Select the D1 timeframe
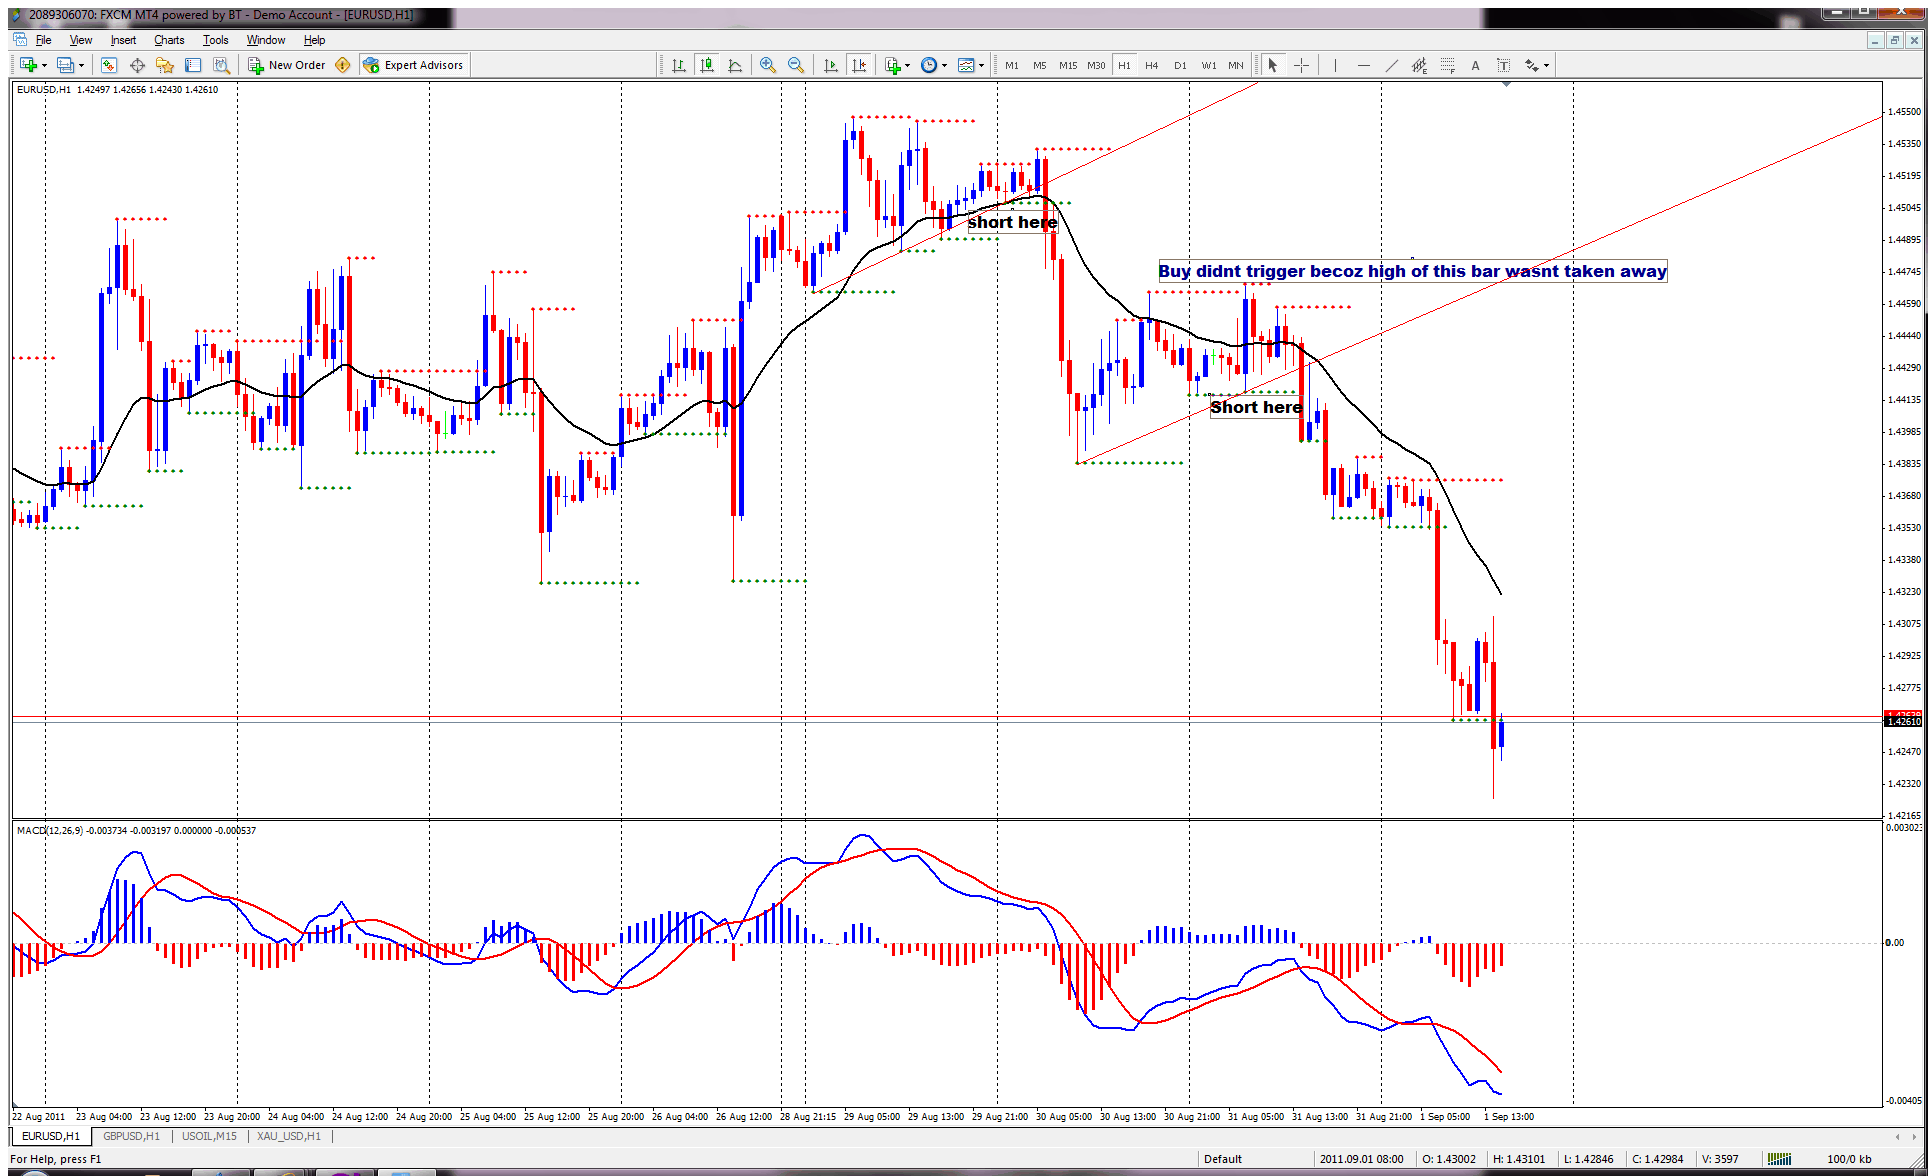 click(1180, 65)
